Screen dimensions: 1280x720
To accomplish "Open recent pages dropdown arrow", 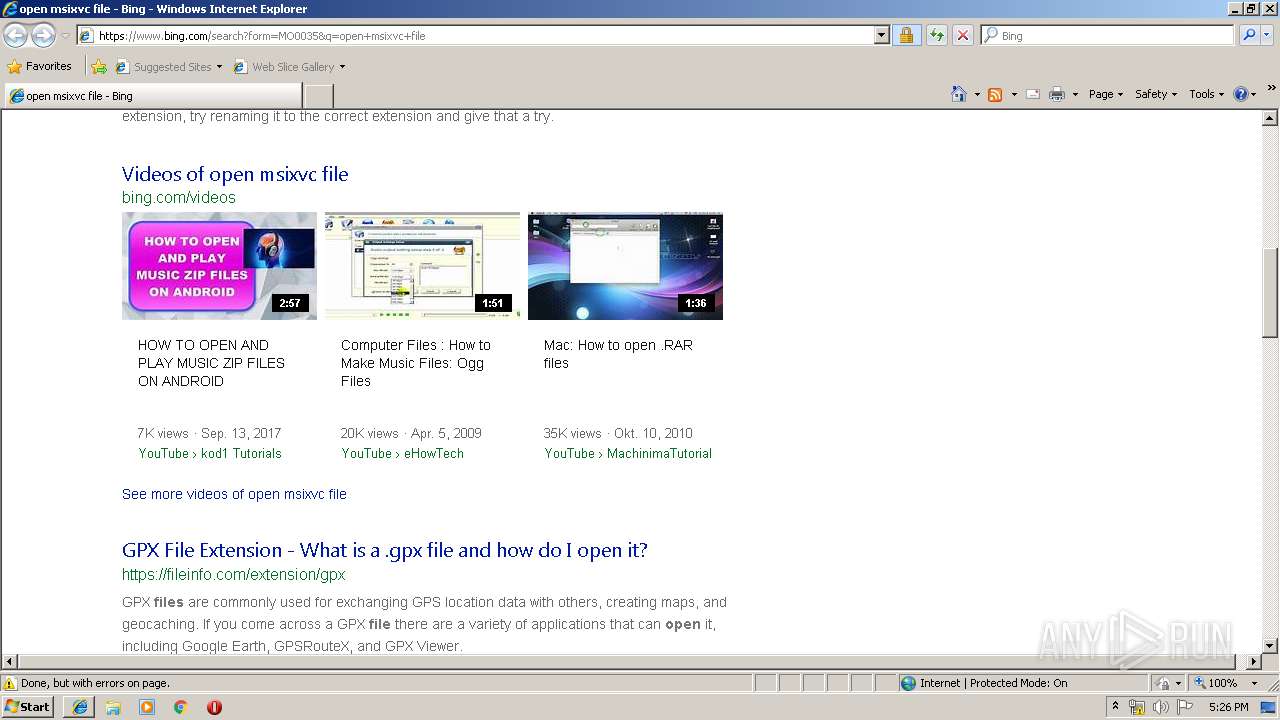I will (x=65, y=35).
